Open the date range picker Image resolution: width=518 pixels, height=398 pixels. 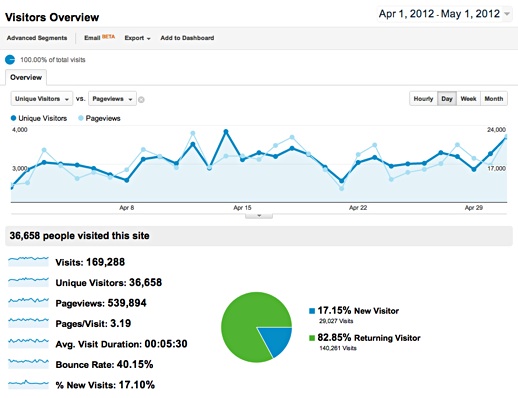coord(444,14)
